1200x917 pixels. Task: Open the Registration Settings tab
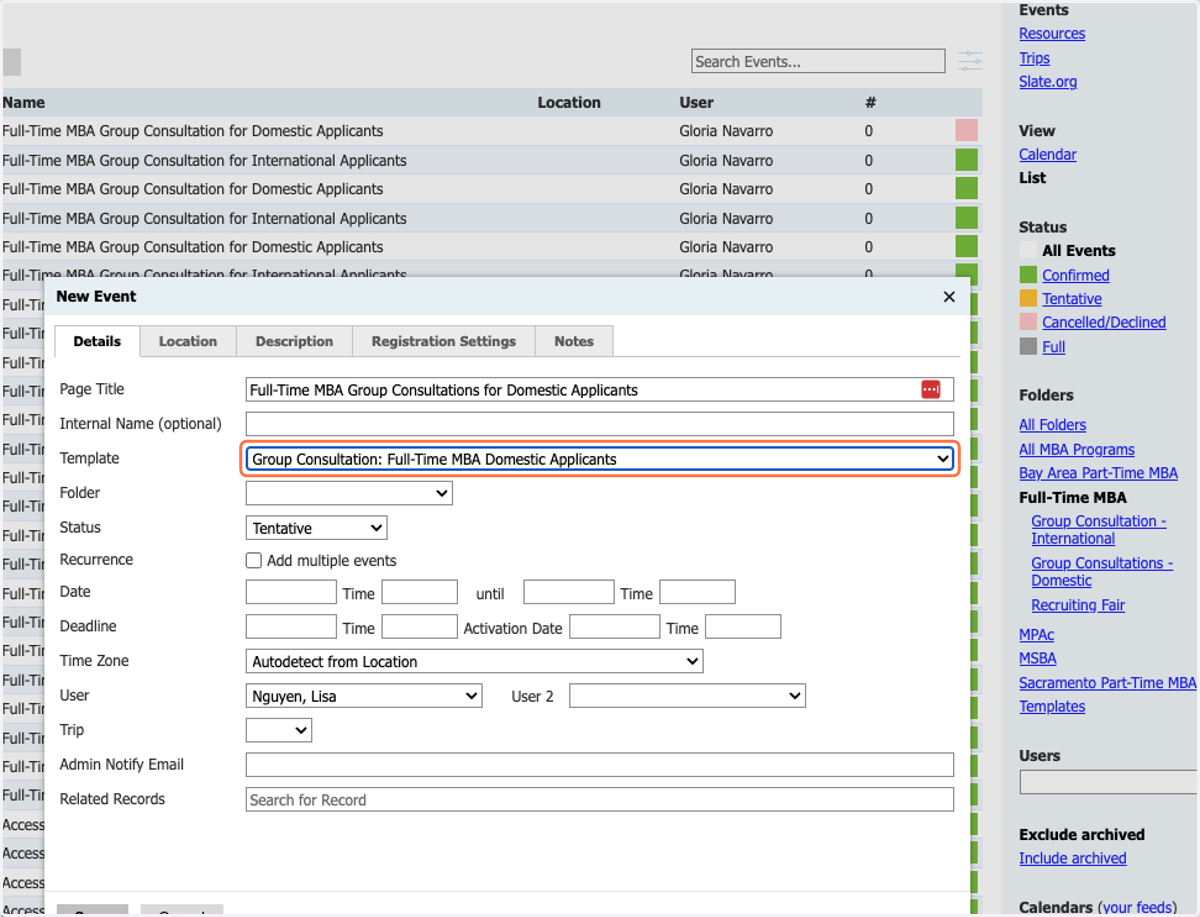(444, 341)
